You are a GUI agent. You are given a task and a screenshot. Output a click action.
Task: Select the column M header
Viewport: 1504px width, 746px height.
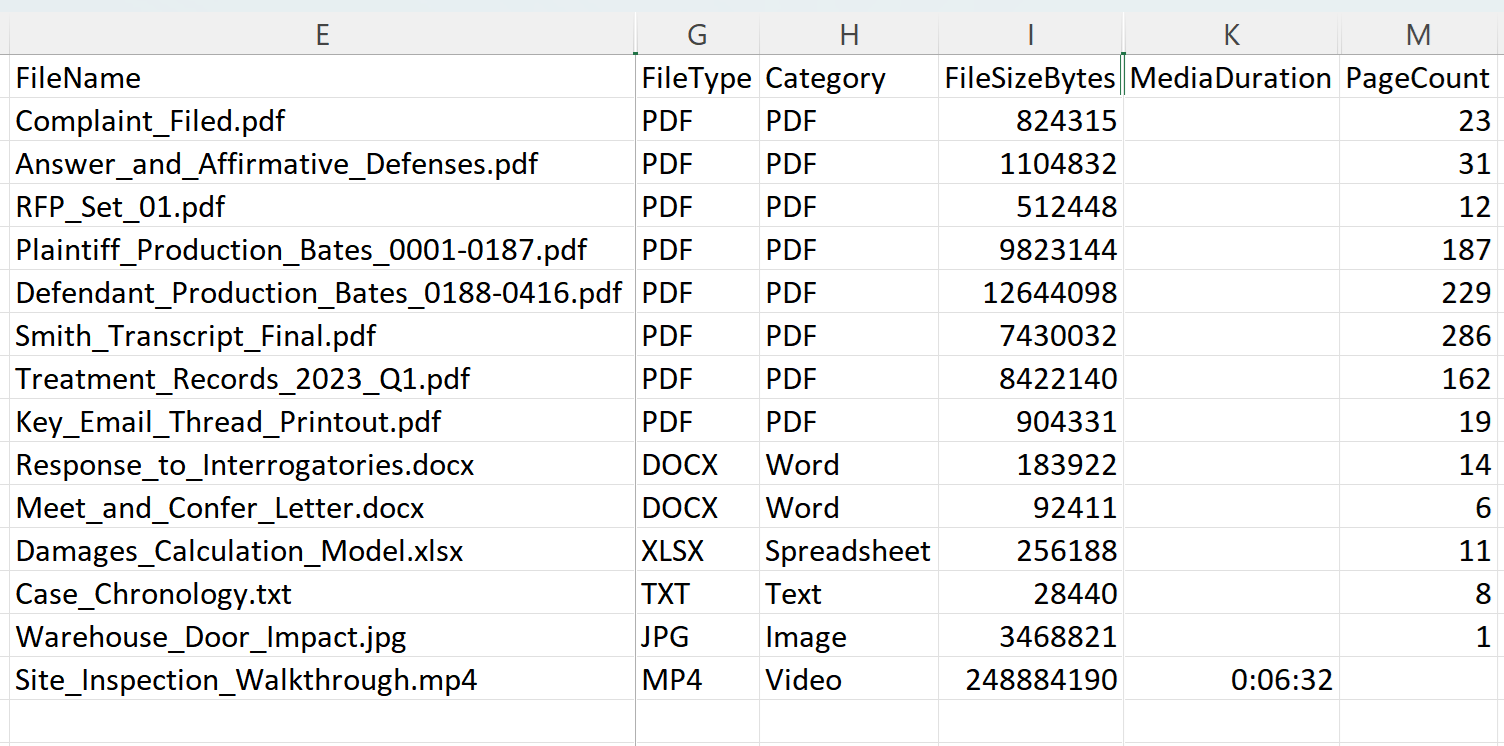point(1418,34)
